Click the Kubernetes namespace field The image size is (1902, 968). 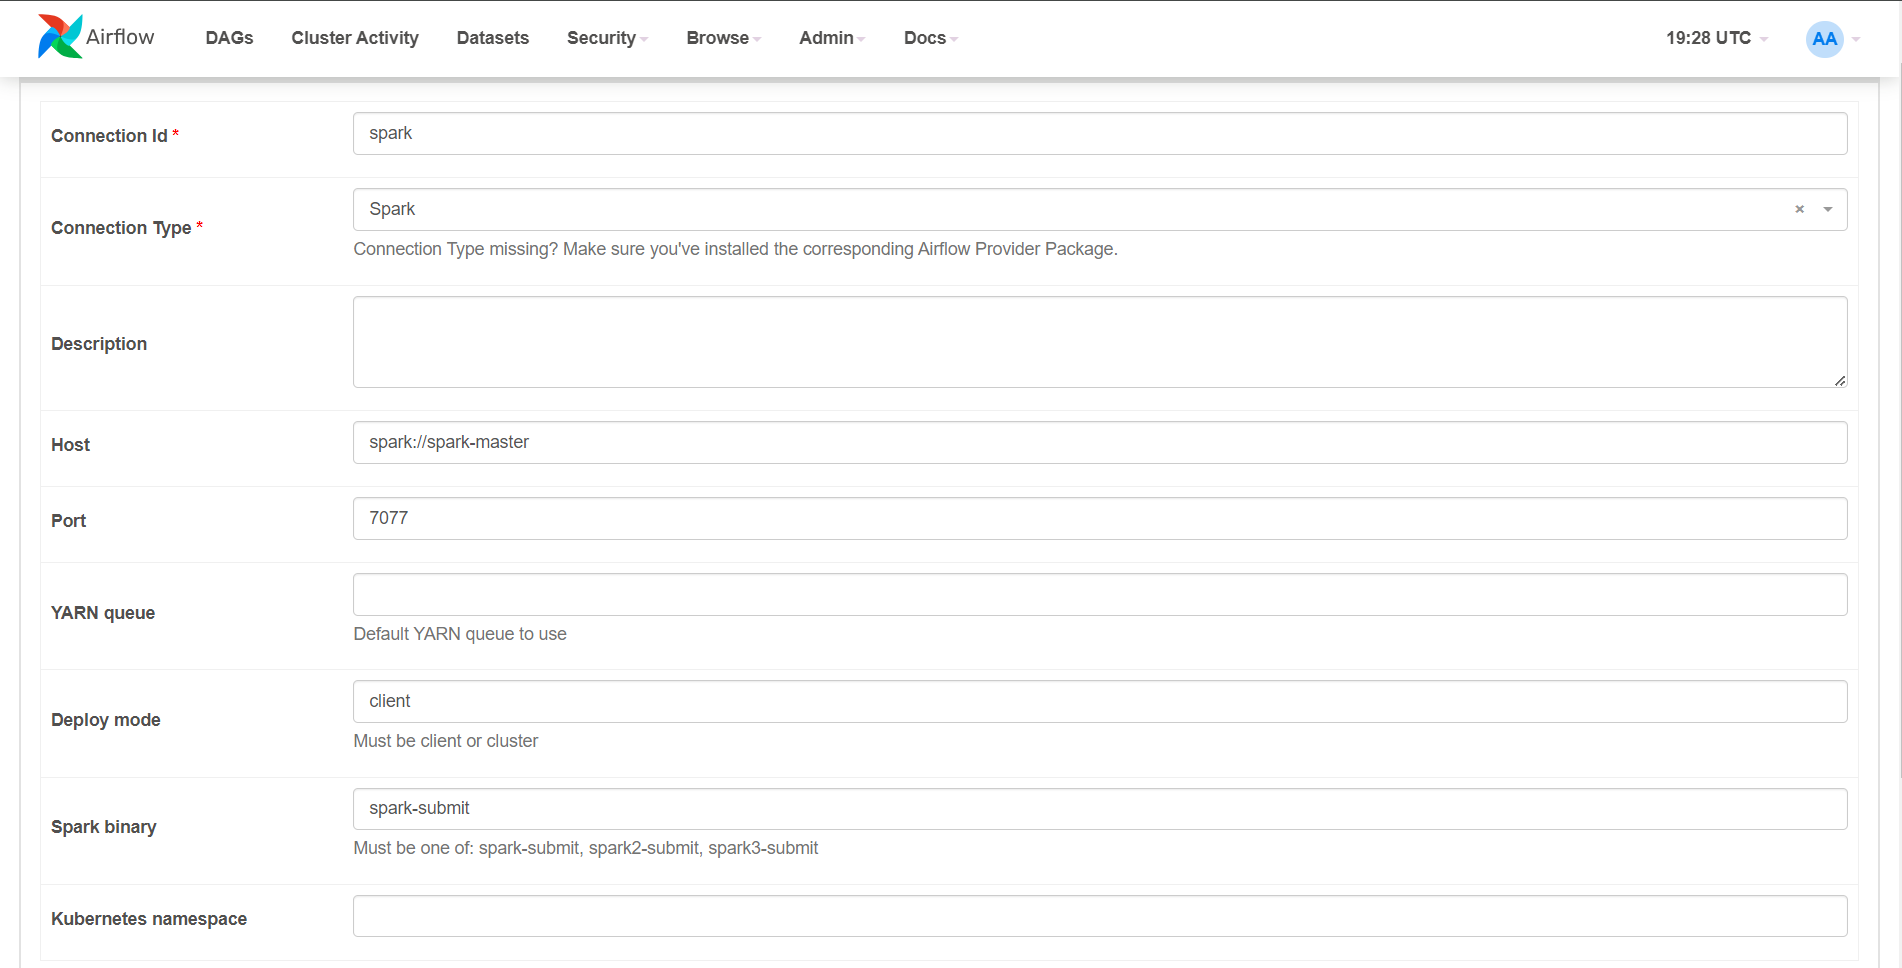[x=1100, y=916]
